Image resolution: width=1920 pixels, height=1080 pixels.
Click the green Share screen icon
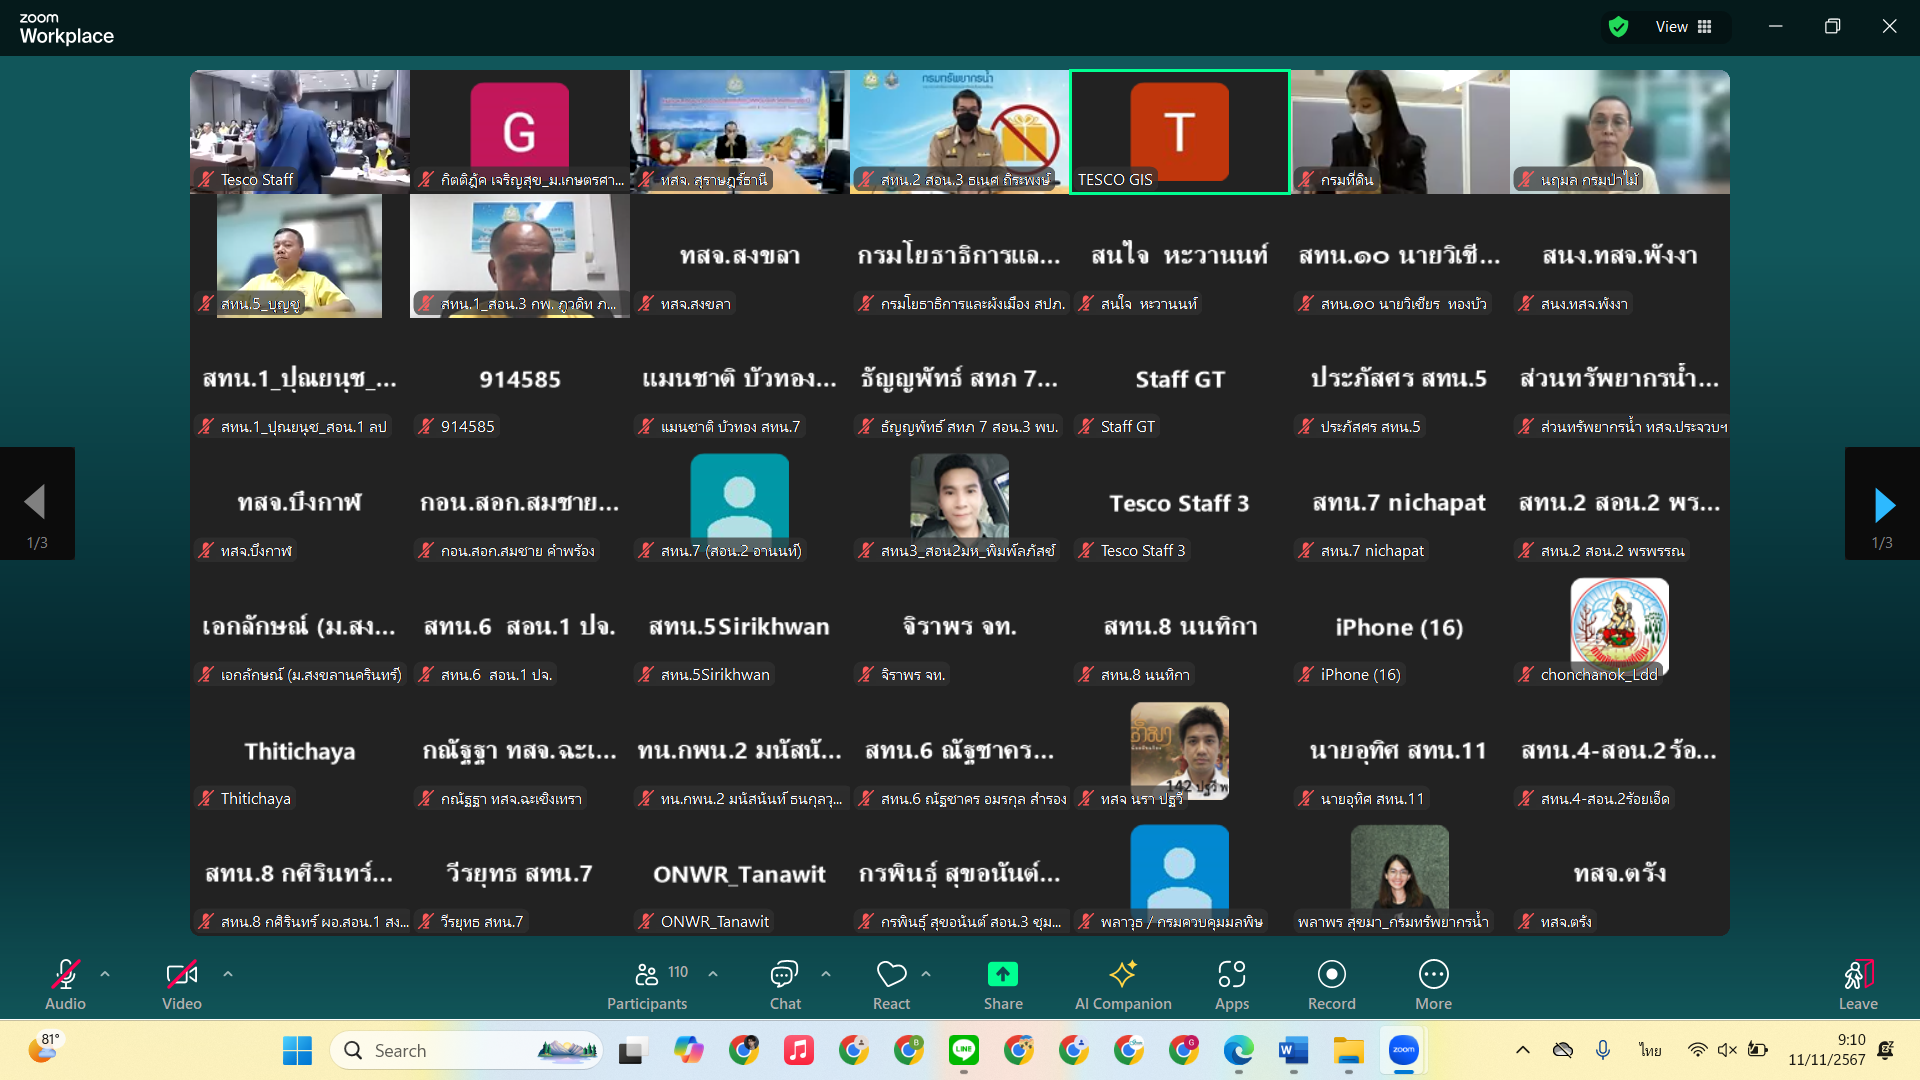click(x=1002, y=974)
